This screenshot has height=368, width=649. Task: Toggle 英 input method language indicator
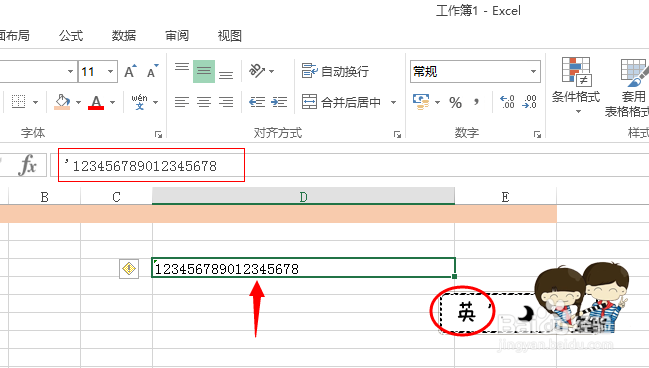[466, 312]
